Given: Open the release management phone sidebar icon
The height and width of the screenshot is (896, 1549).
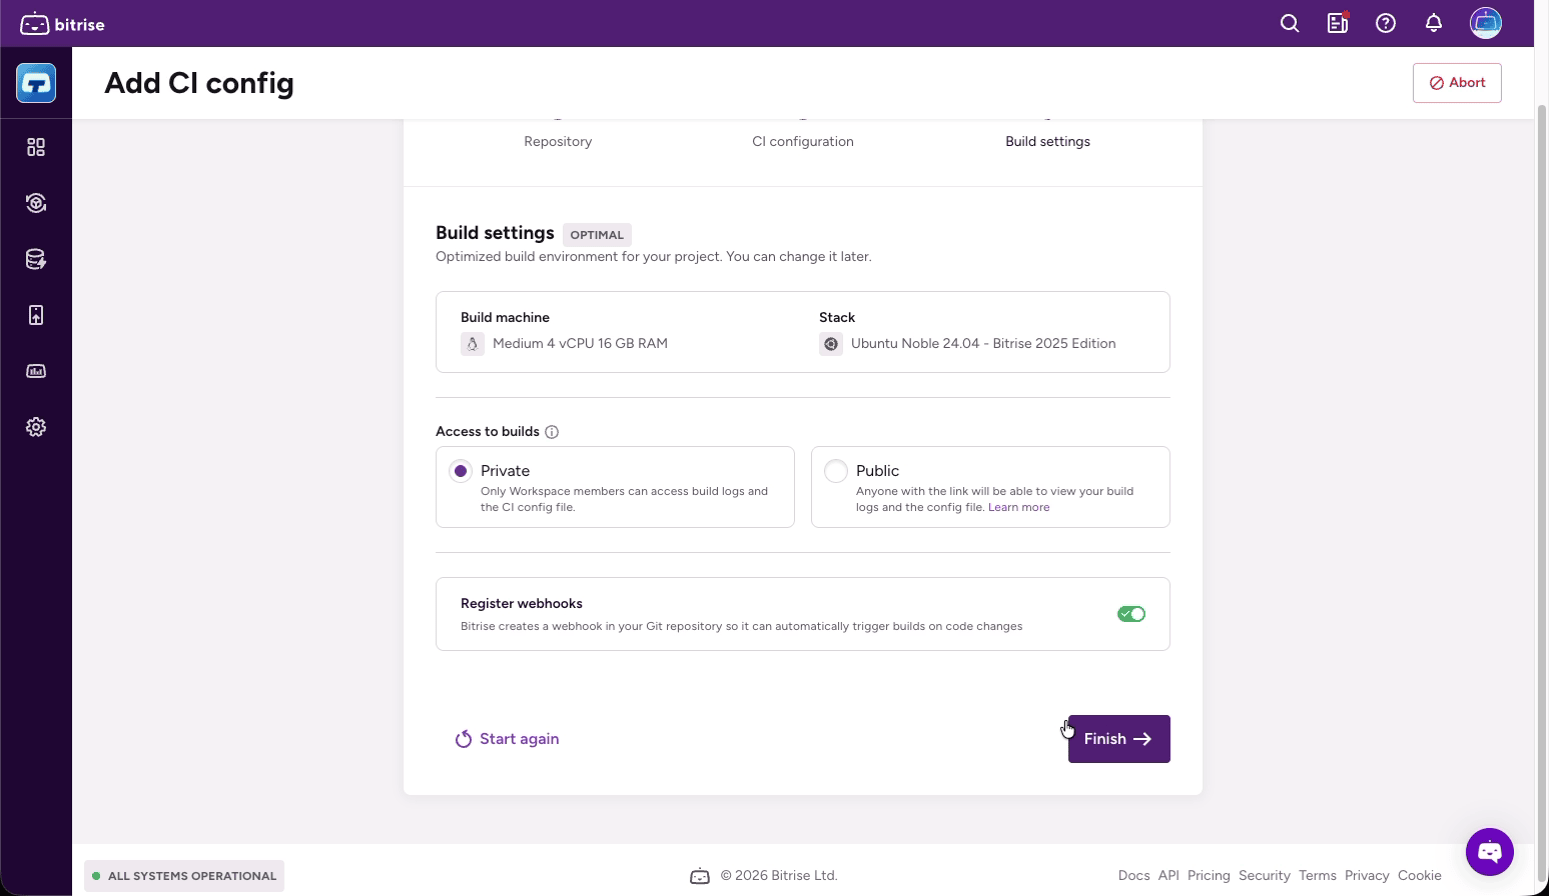Looking at the screenshot, I should pyautogui.click(x=36, y=315).
